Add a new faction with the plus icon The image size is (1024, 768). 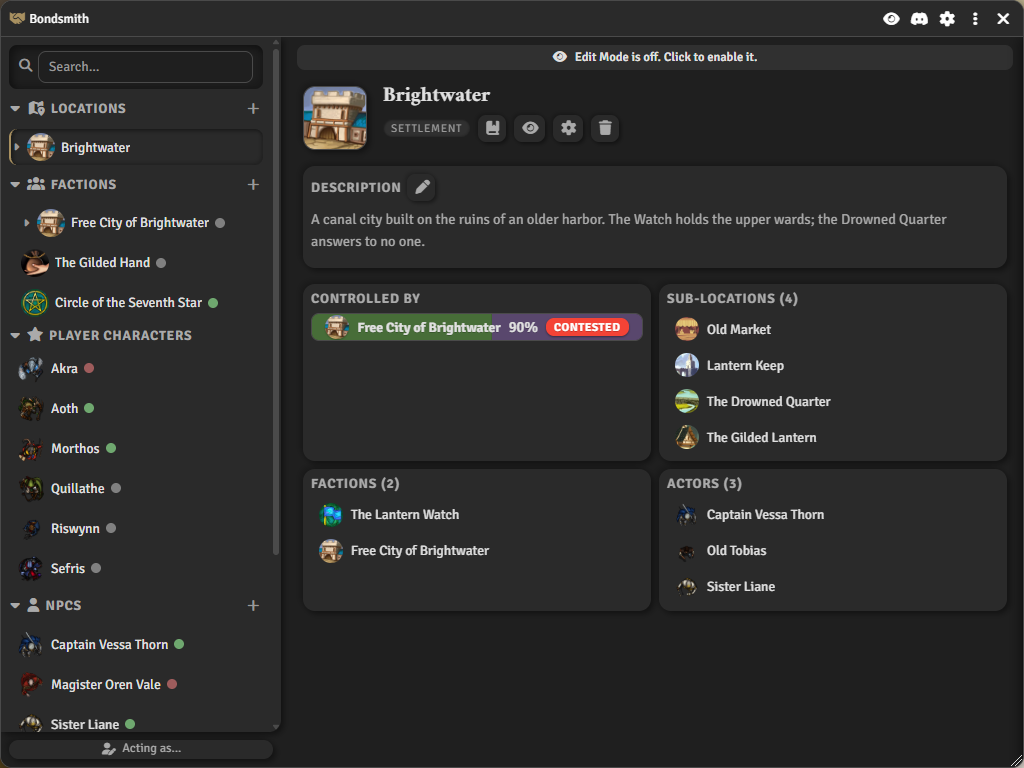pyautogui.click(x=253, y=185)
